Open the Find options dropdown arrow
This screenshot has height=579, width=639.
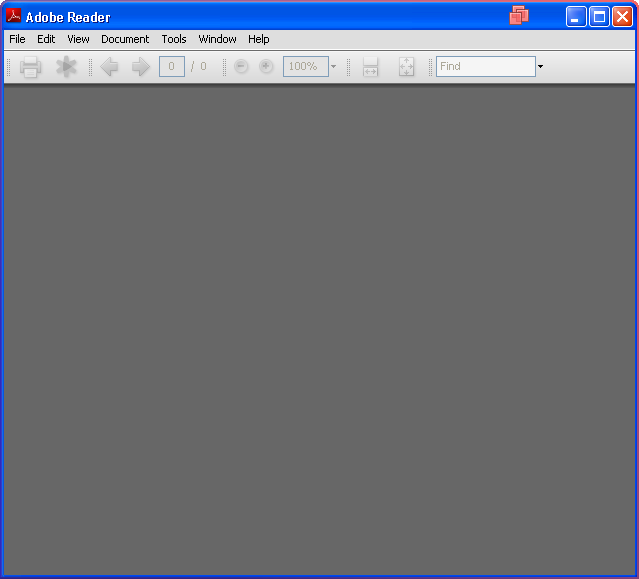pyautogui.click(x=540, y=66)
